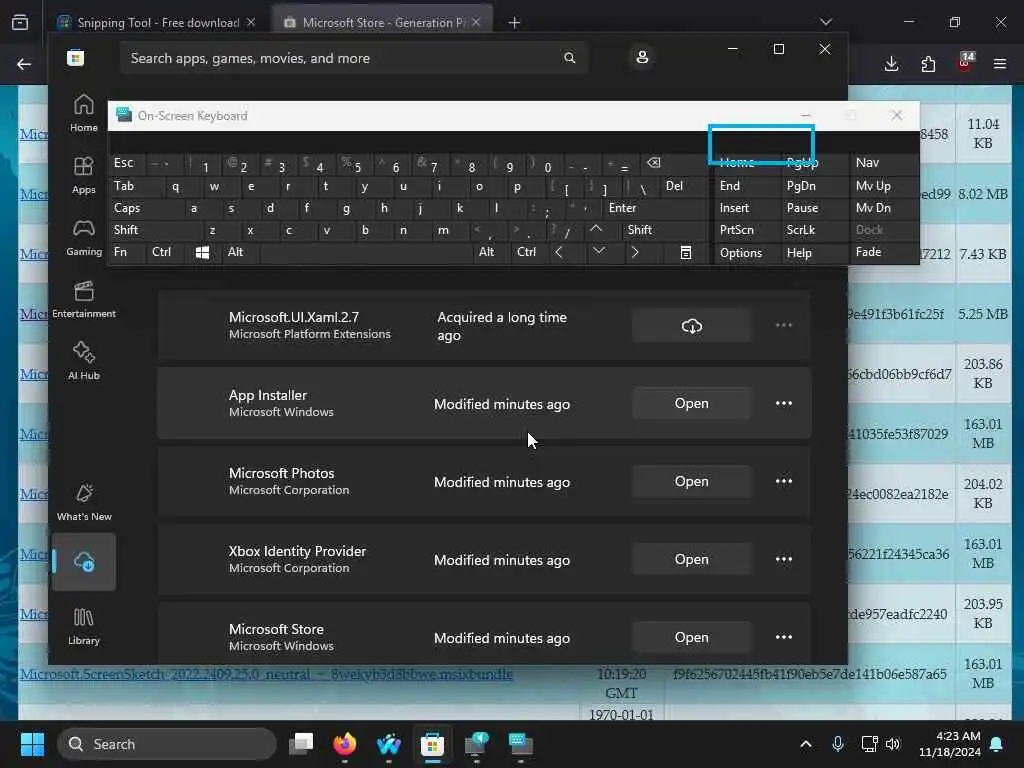Image resolution: width=1024 pixels, height=768 pixels.
Task: Toggle the Nav key on keyboard
Action: (883, 163)
